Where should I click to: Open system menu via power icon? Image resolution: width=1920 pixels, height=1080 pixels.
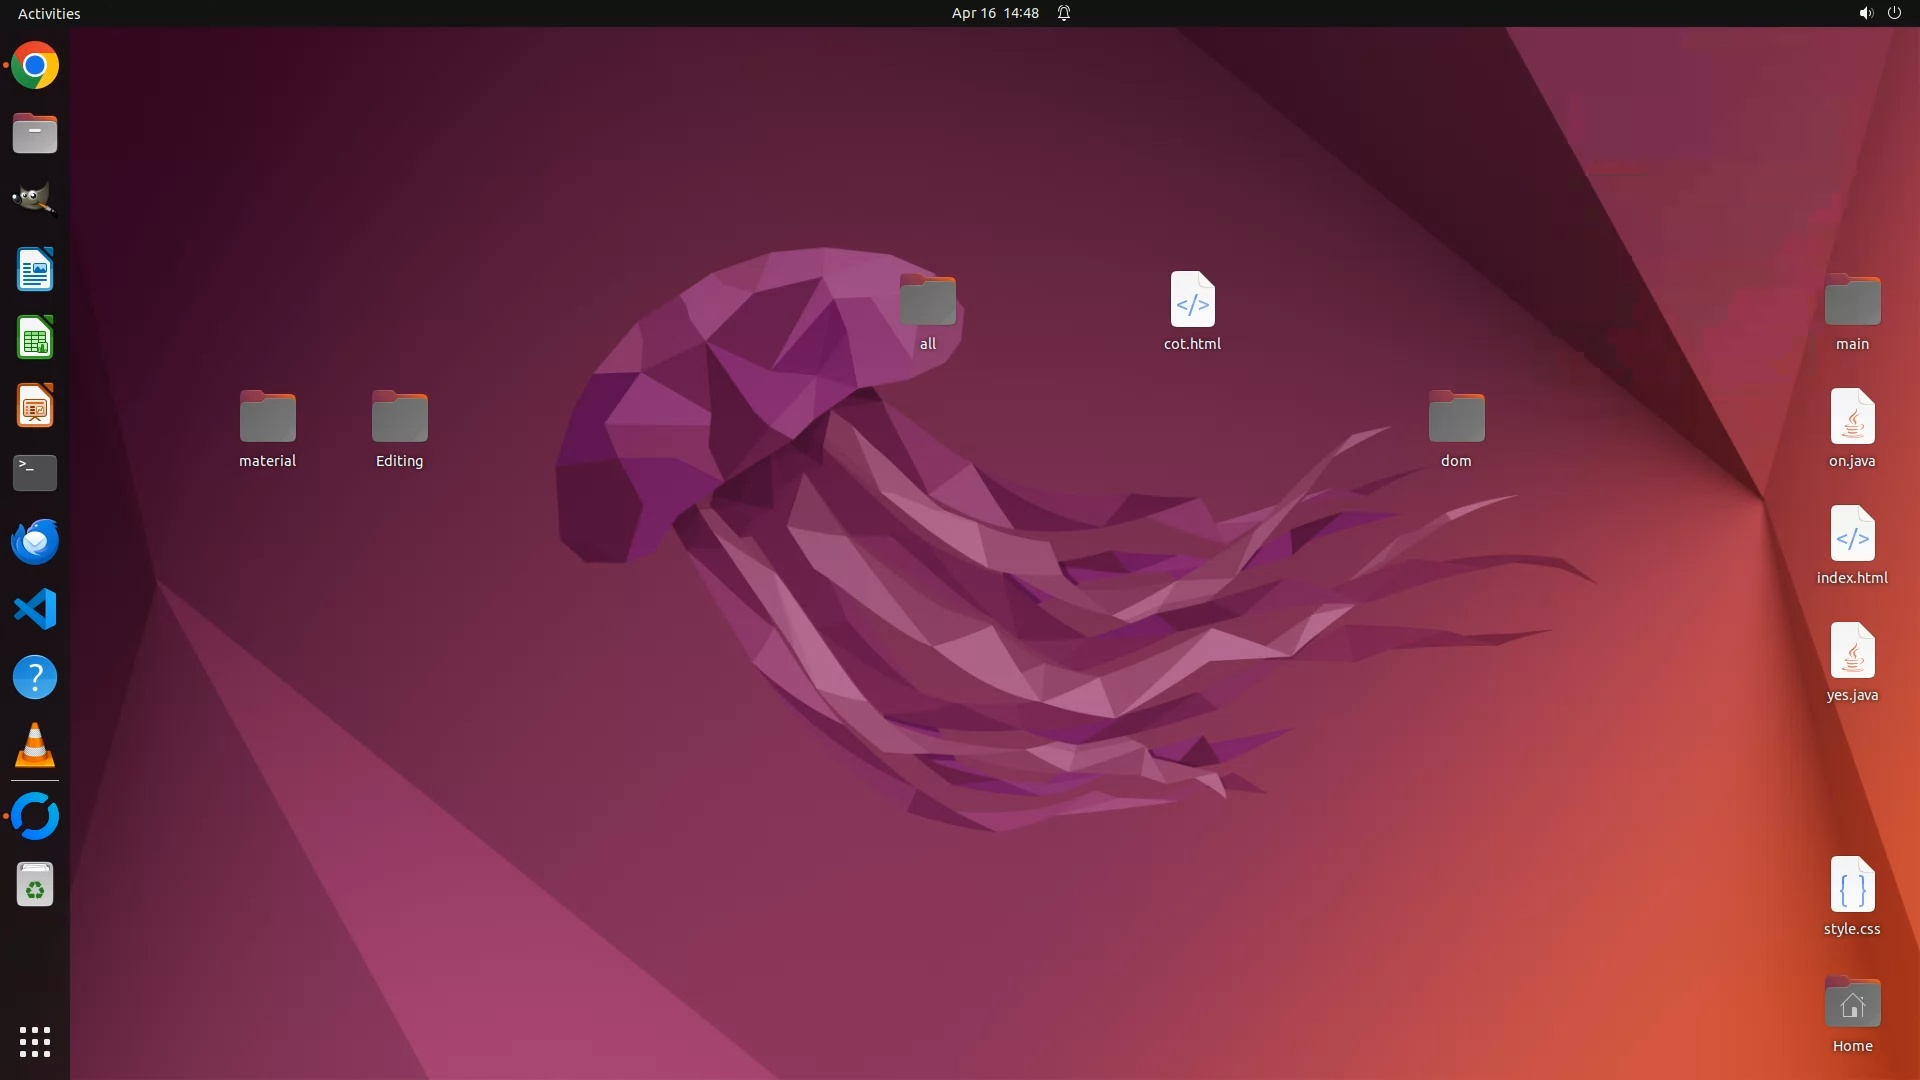coord(1894,13)
